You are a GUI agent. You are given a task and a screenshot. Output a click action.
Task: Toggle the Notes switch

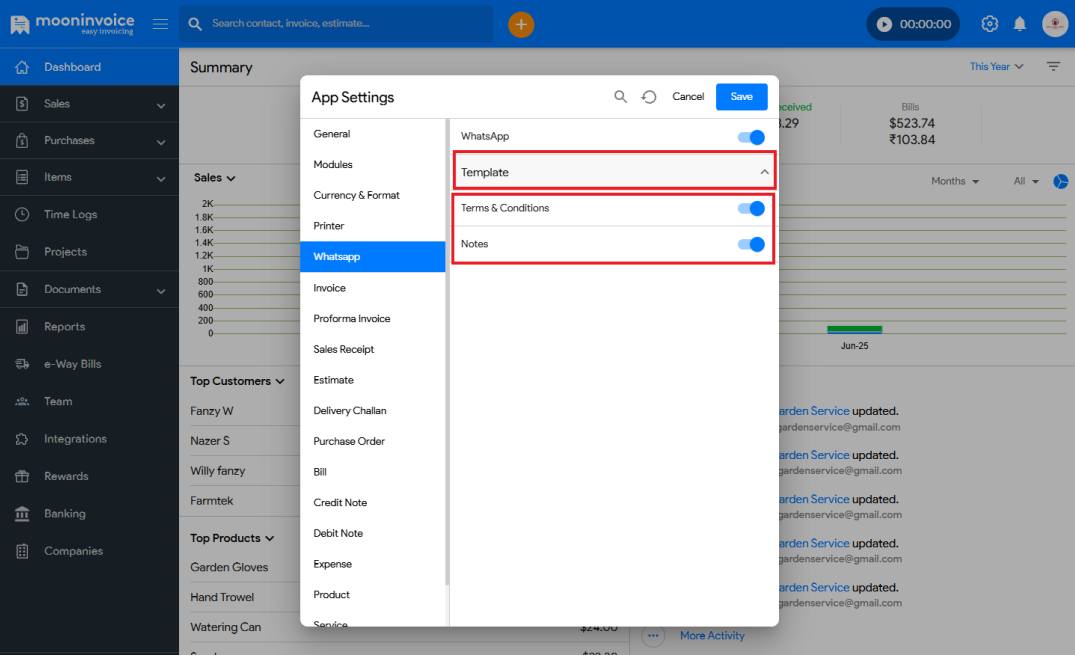click(751, 244)
